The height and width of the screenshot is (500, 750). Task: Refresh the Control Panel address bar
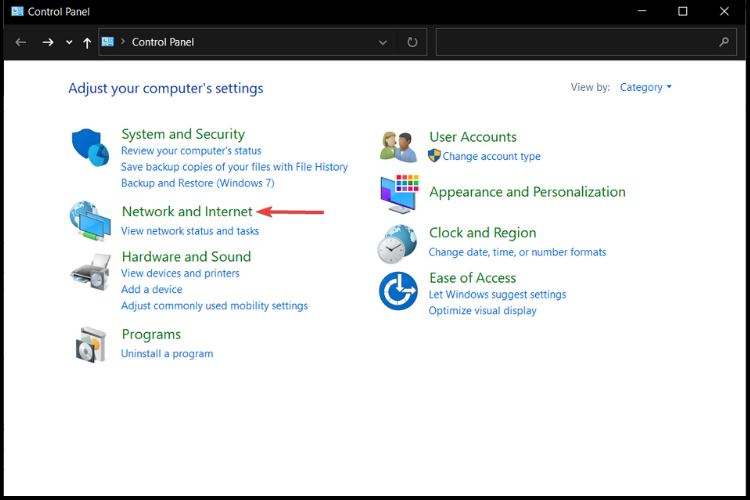pos(412,42)
